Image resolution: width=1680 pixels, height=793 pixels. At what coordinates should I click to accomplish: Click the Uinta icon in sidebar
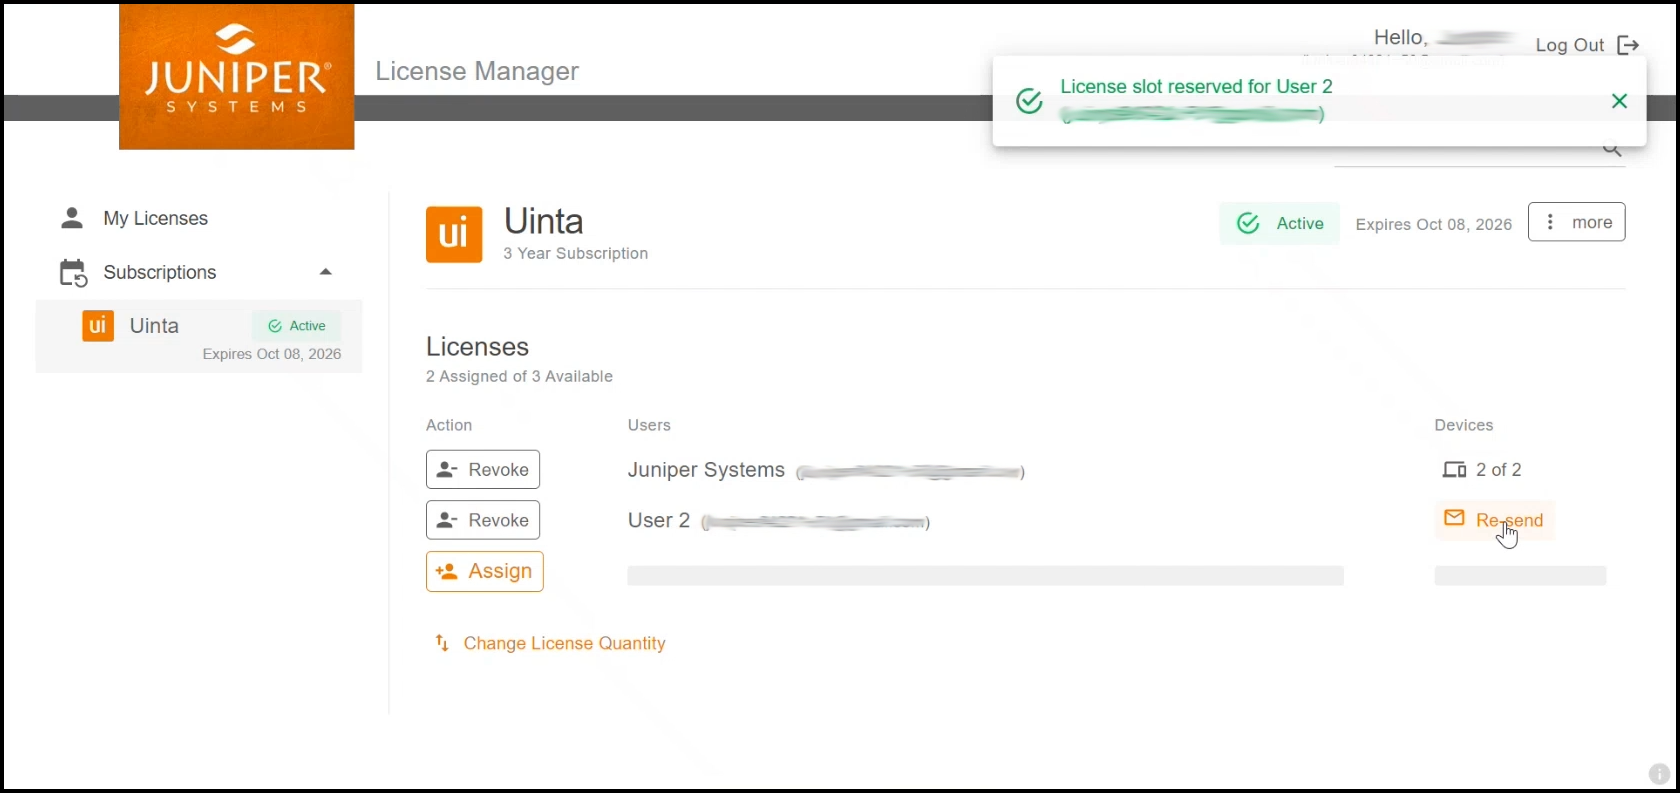[98, 326]
